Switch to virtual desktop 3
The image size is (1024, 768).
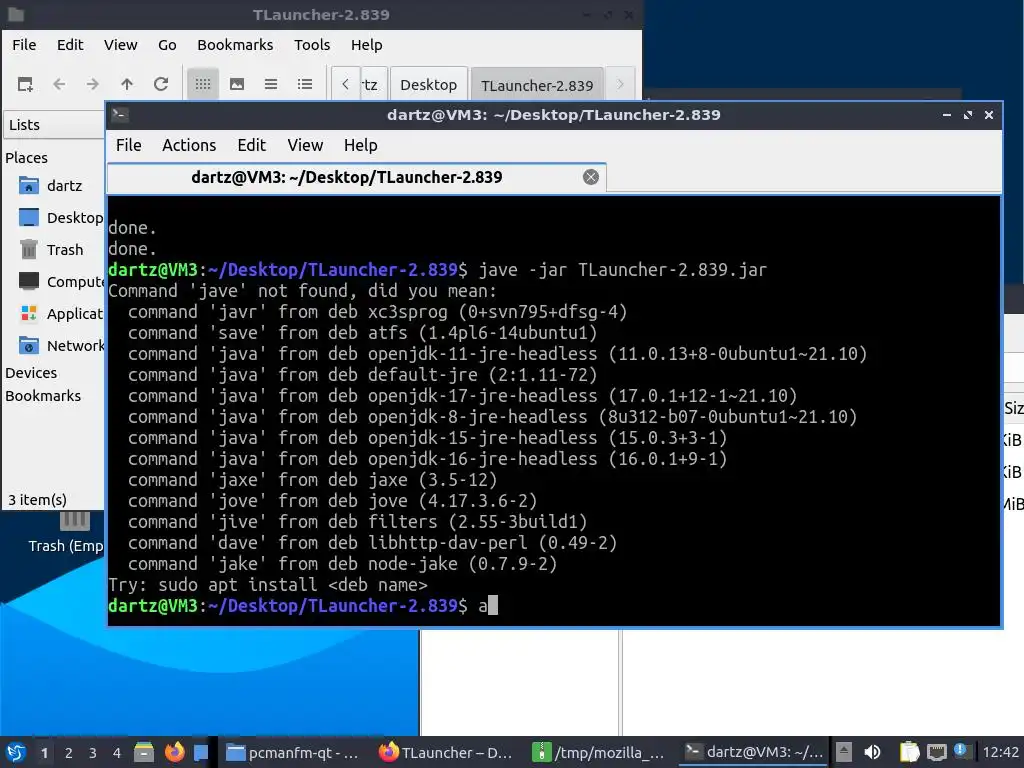point(93,753)
